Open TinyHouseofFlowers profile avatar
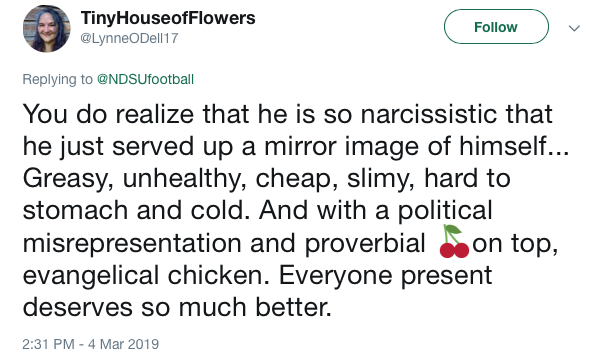The image size is (599, 363). tap(47, 29)
